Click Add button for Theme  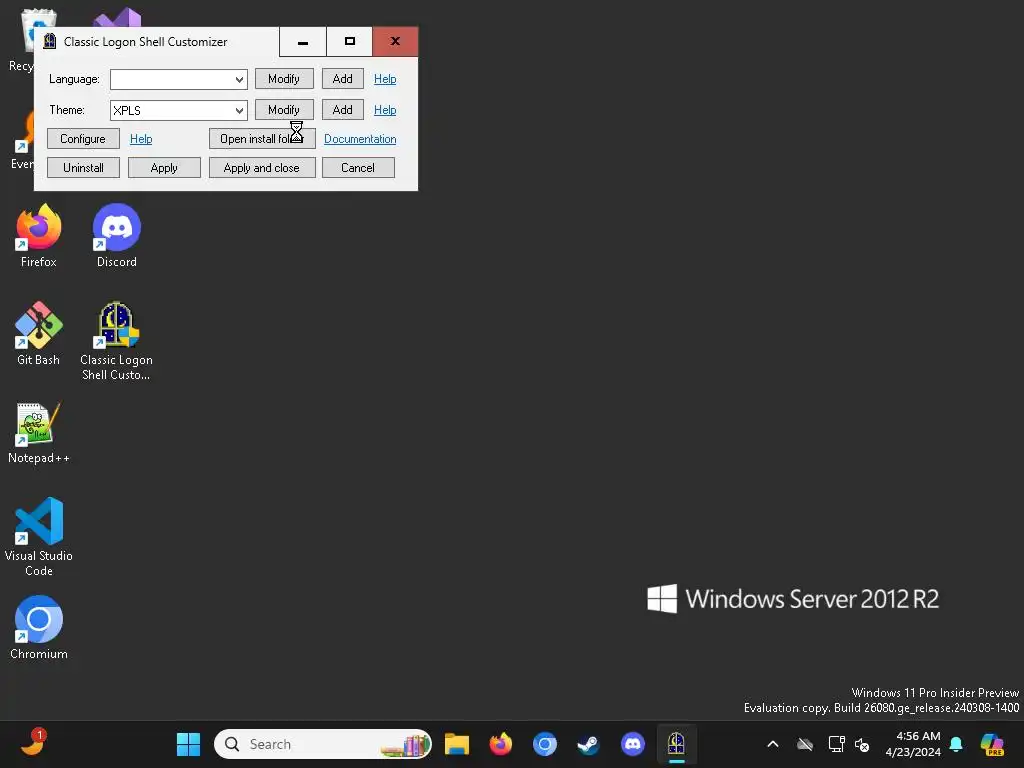click(342, 110)
